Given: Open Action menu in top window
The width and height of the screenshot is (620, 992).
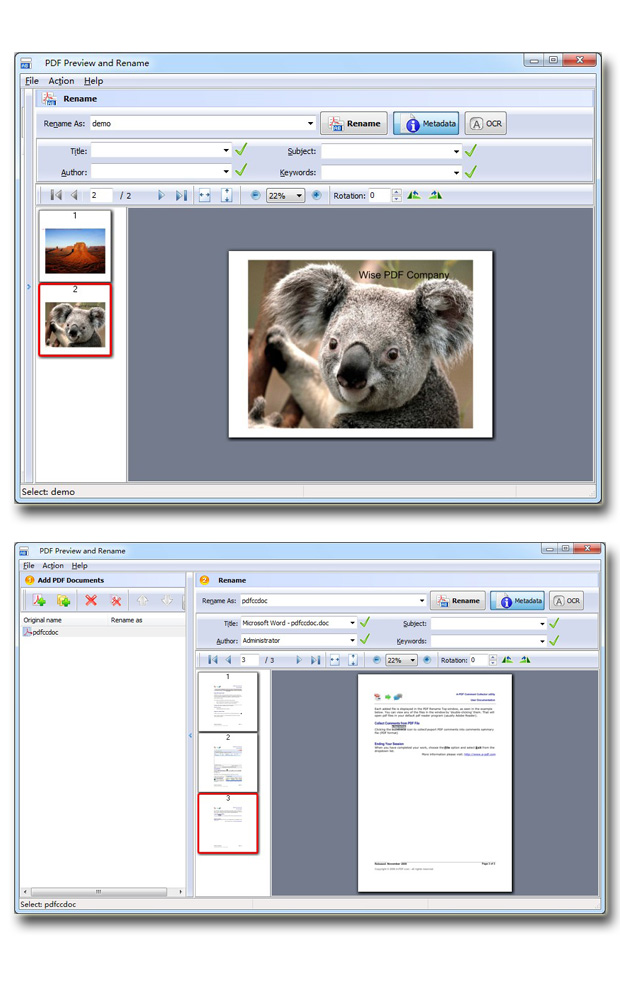Looking at the screenshot, I should (61, 81).
